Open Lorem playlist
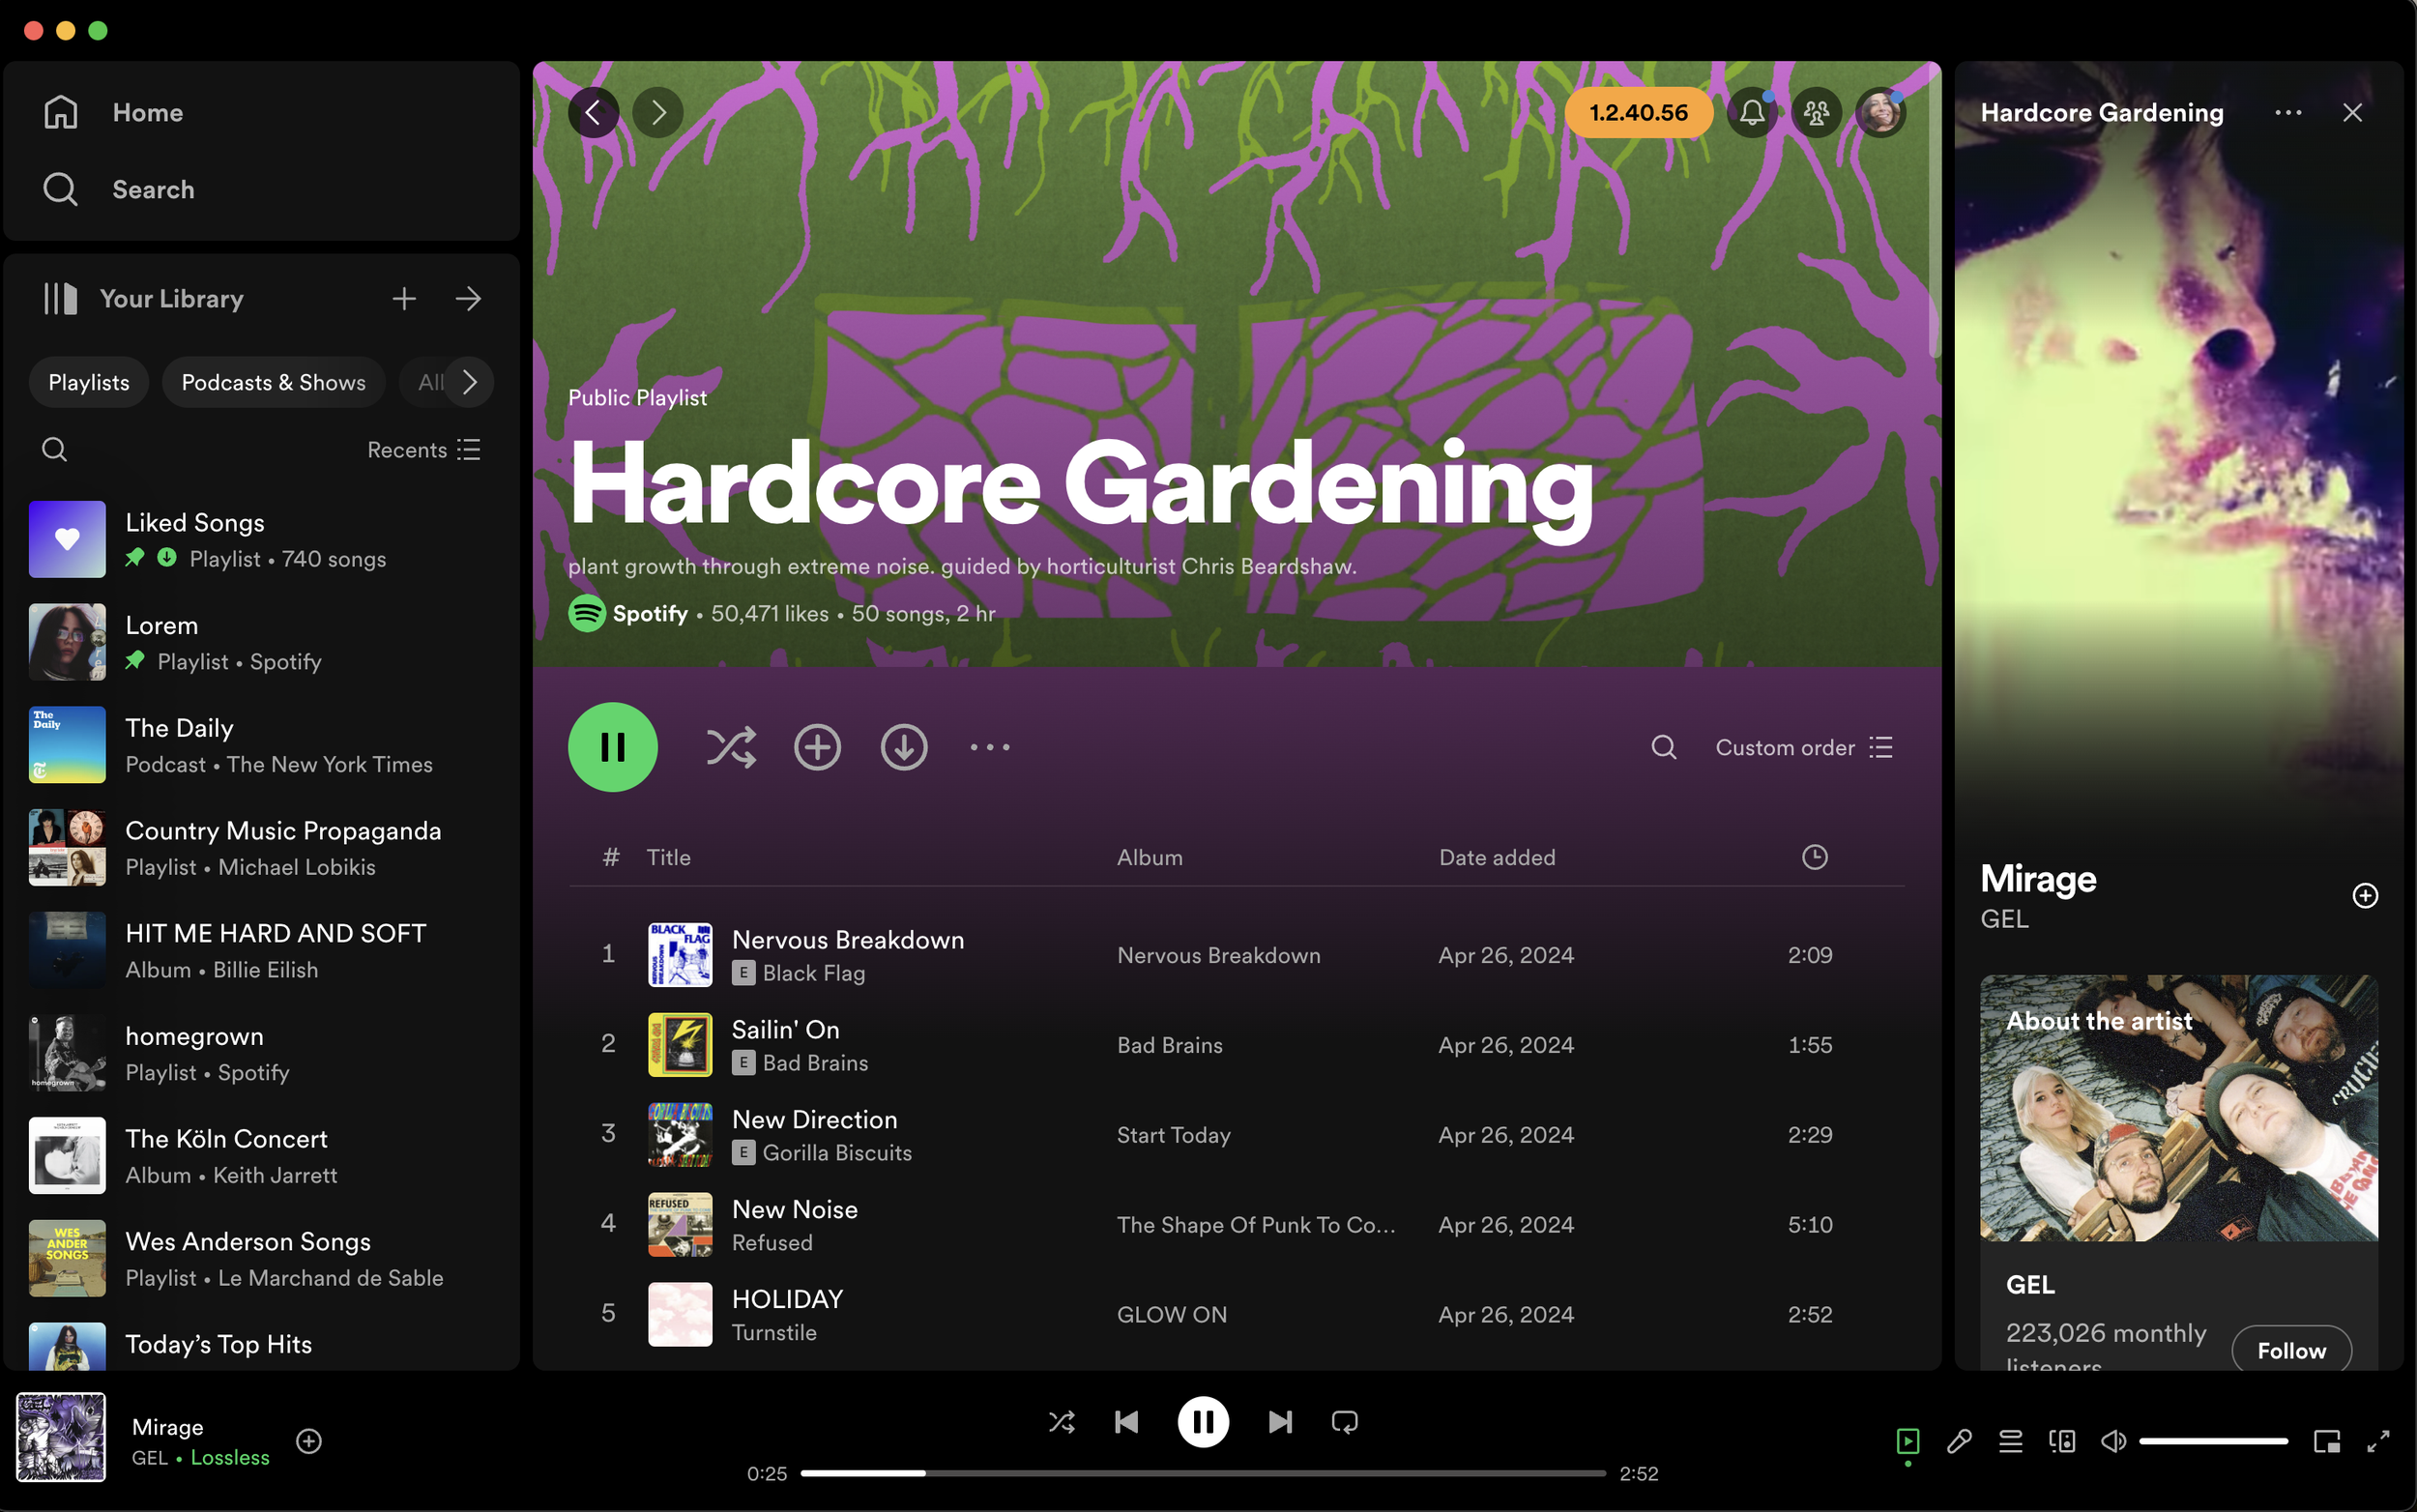The height and width of the screenshot is (1512, 2417). (x=261, y=642)
